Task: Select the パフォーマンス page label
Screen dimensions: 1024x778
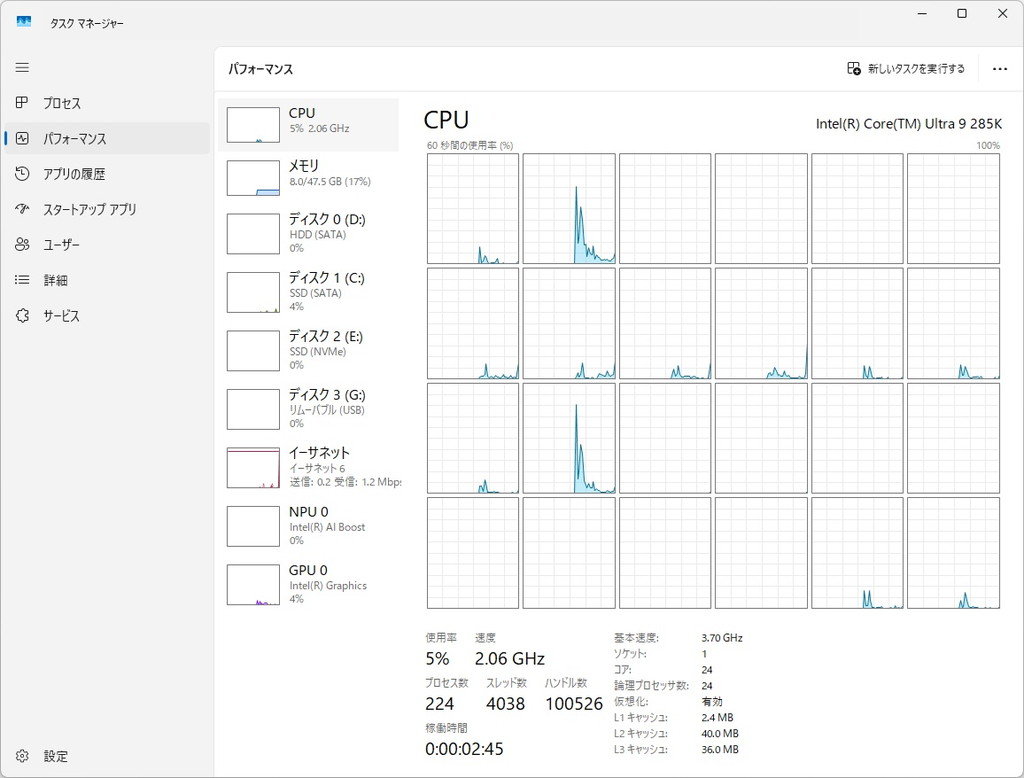Action: pos(74,138)
